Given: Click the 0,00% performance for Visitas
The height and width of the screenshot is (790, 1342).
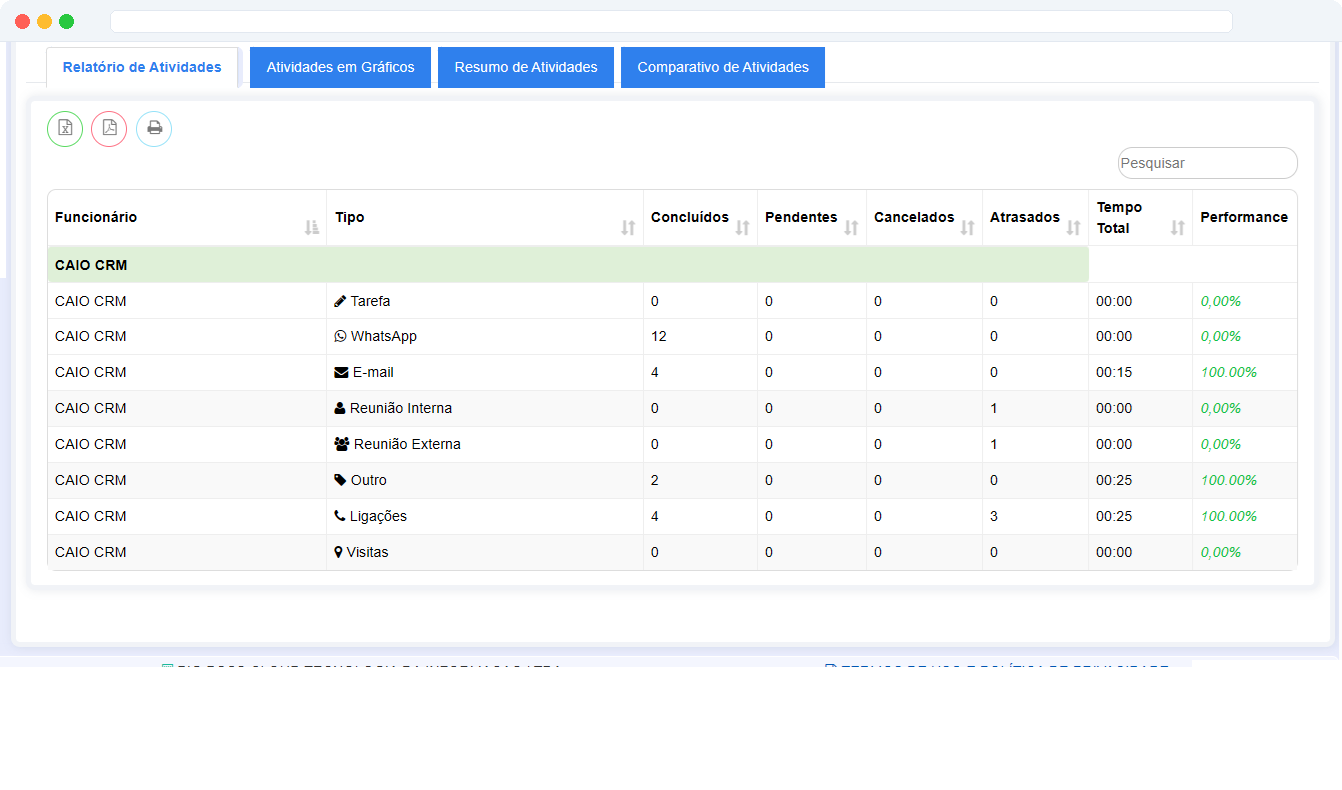Looking at the screenshot, I should pyautogui.click(x=1221, y=553).
